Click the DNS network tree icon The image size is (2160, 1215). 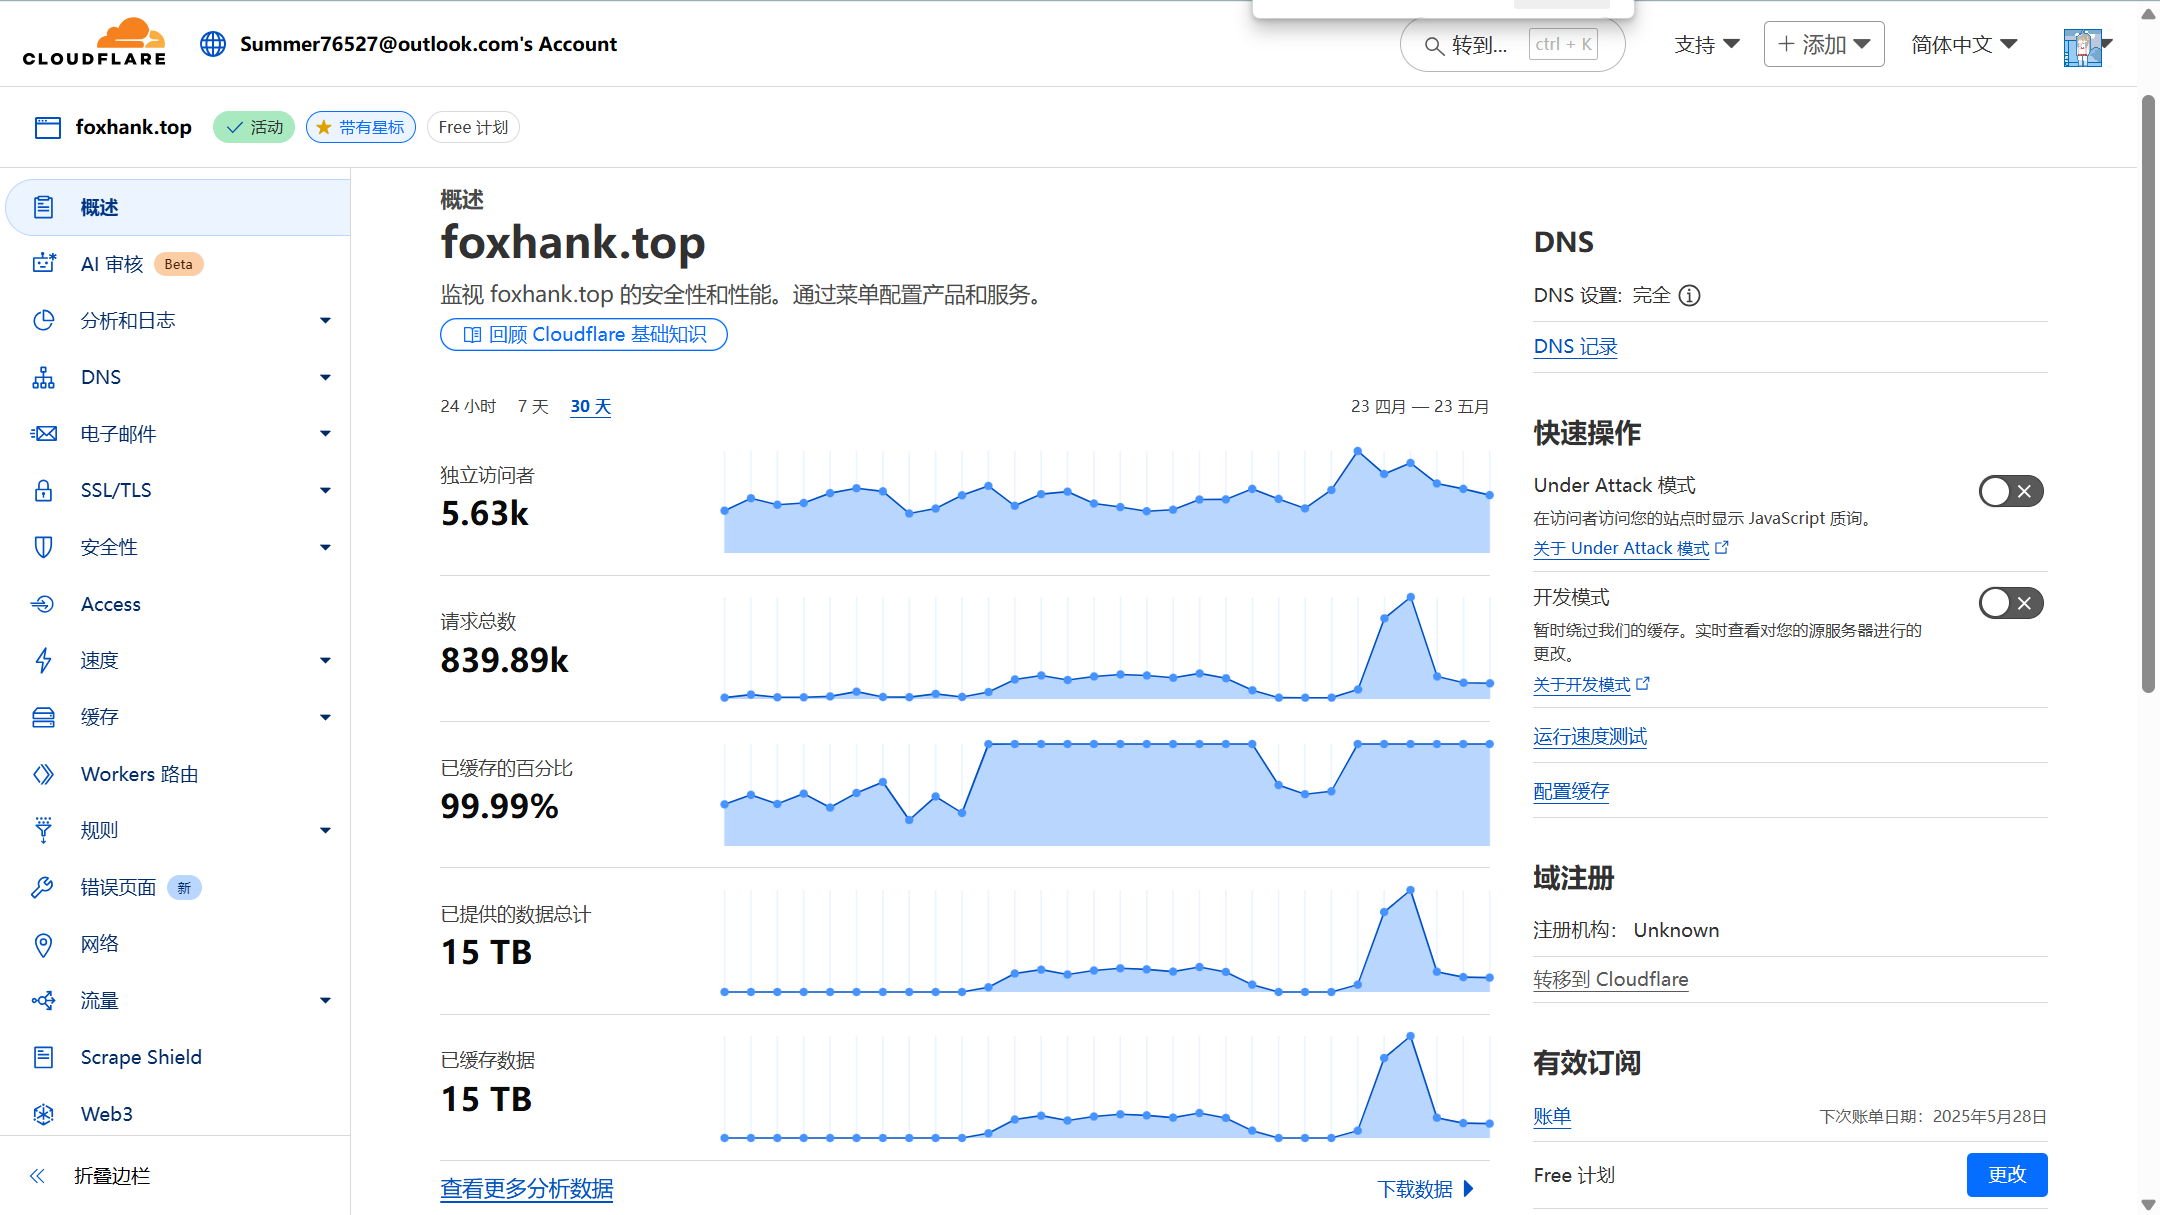click(43, 377)
